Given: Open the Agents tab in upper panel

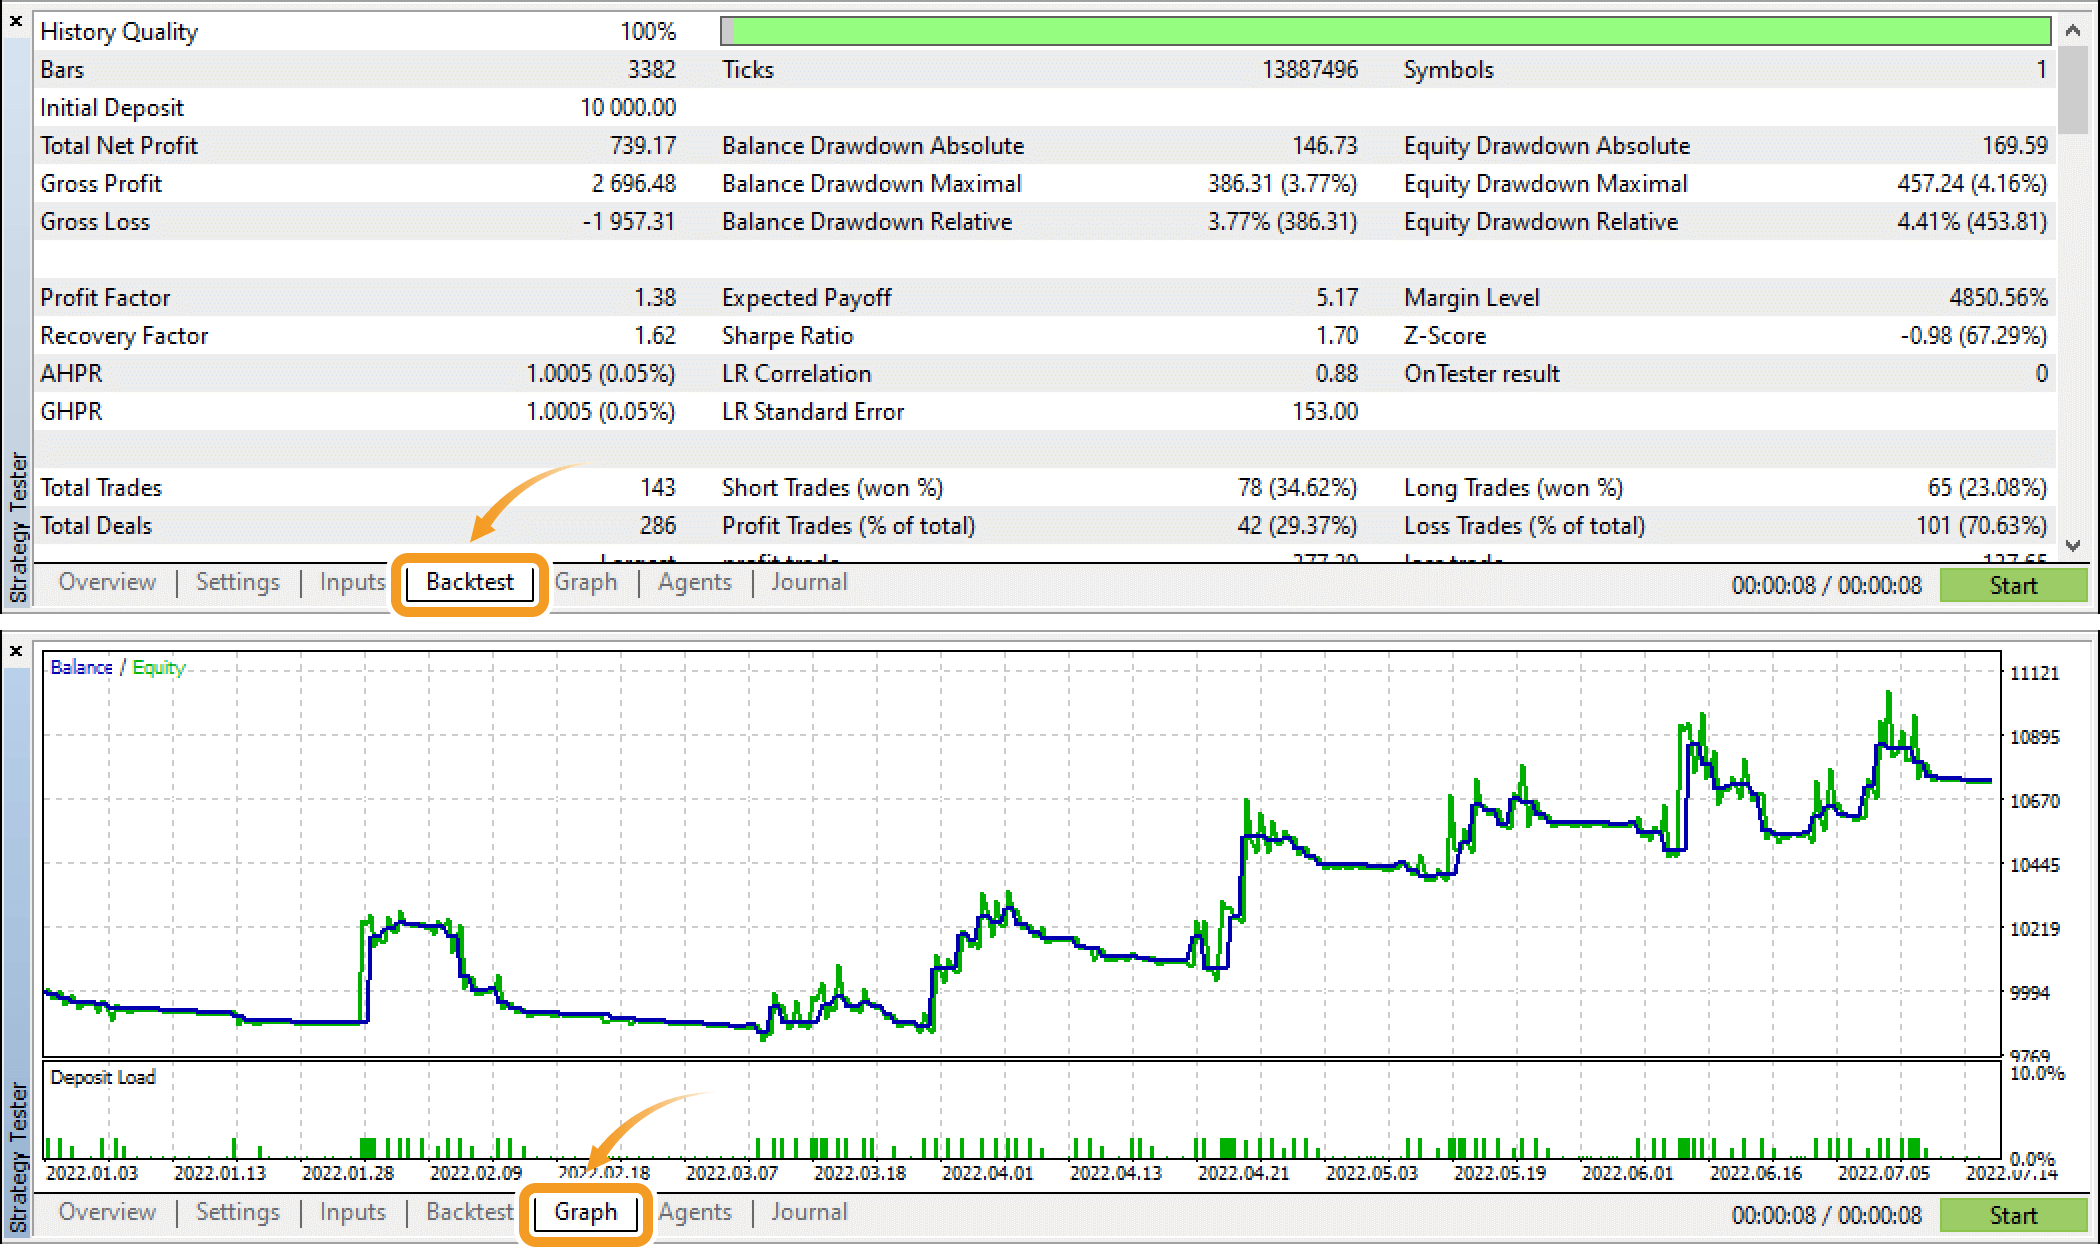Looking at the screenshot, I should tap(695, 582).
